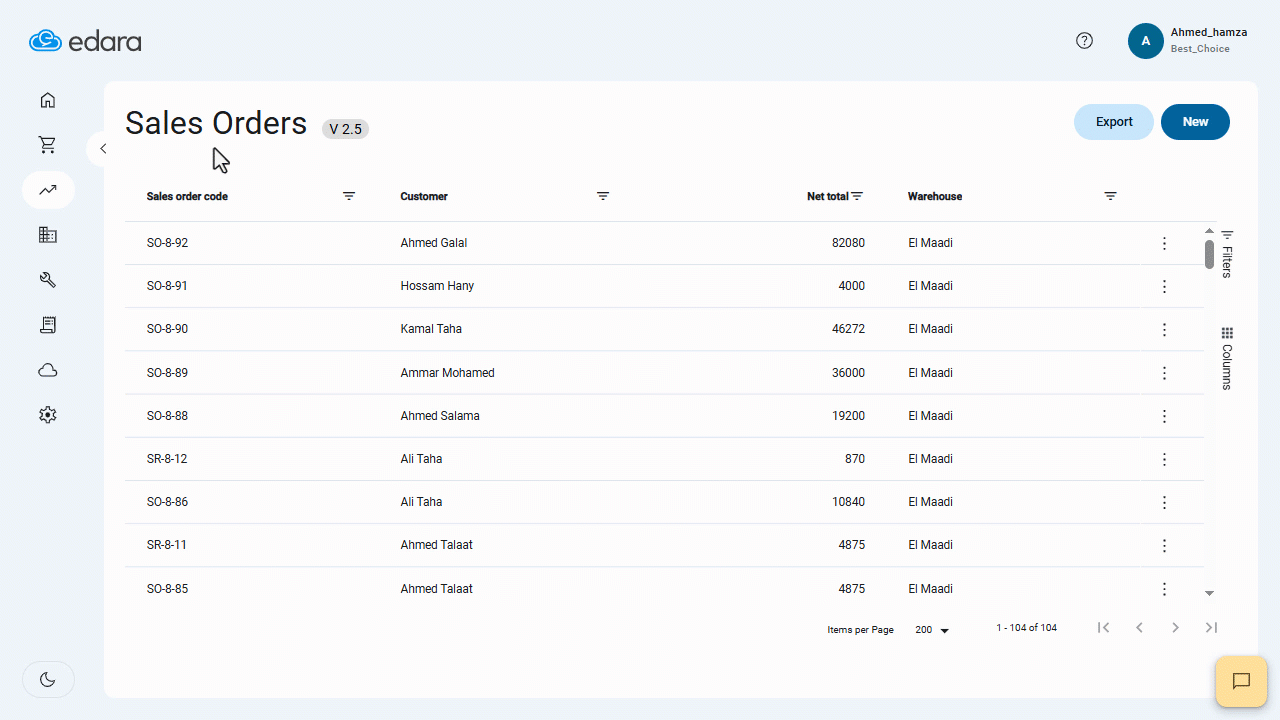Go to the previous page
This screenshot has height=720, width=1280.
(1139, 628)
